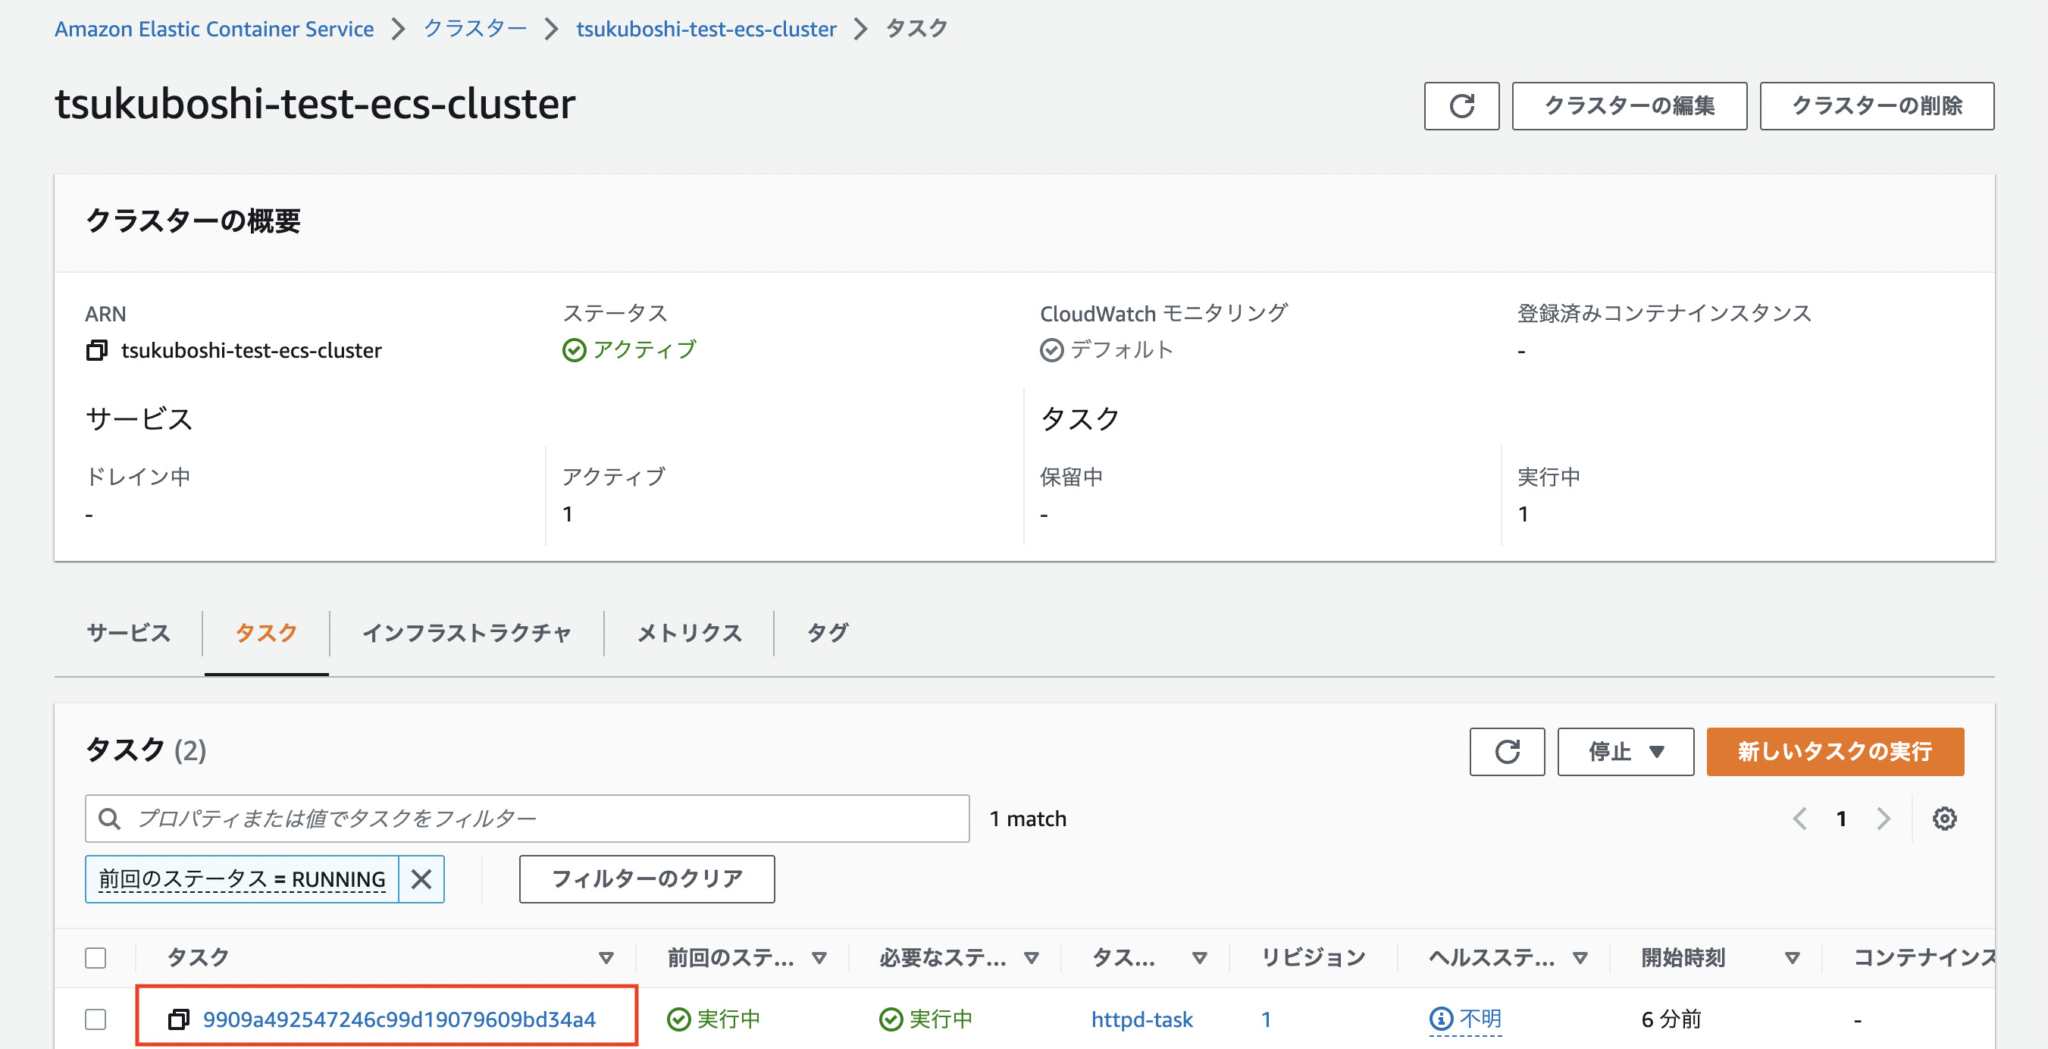Refresh the cluster overview
Viewport: 2048px width, 1049px height.
coord(1461,105)
